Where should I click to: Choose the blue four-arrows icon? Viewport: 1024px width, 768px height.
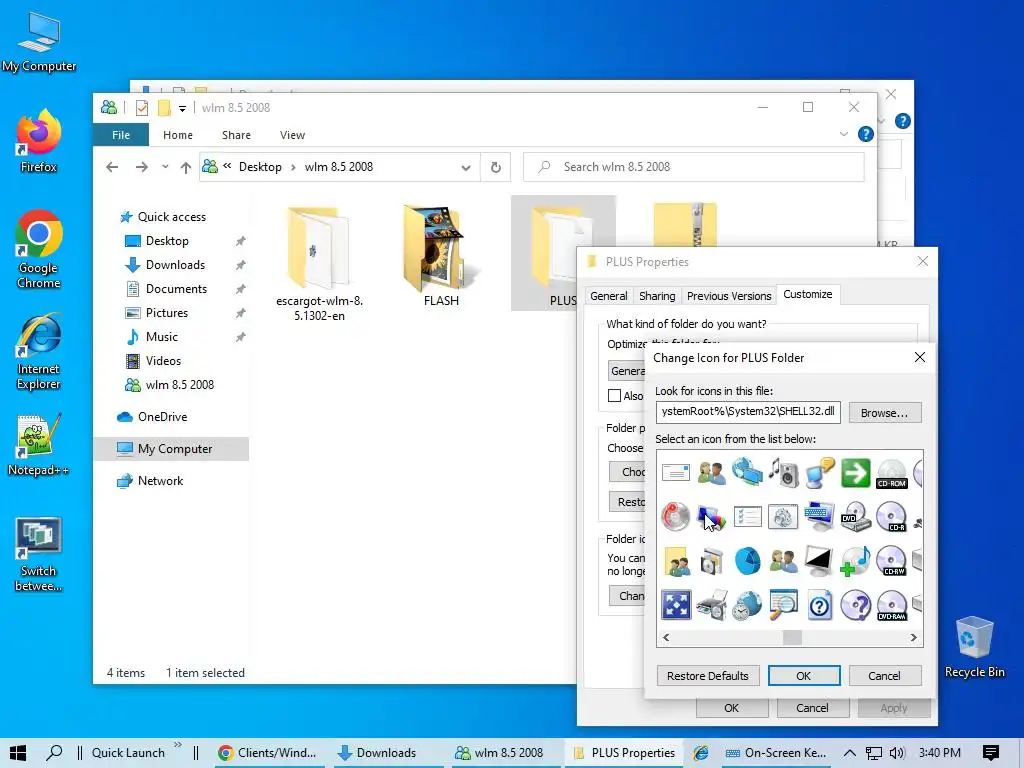[675, 605]
